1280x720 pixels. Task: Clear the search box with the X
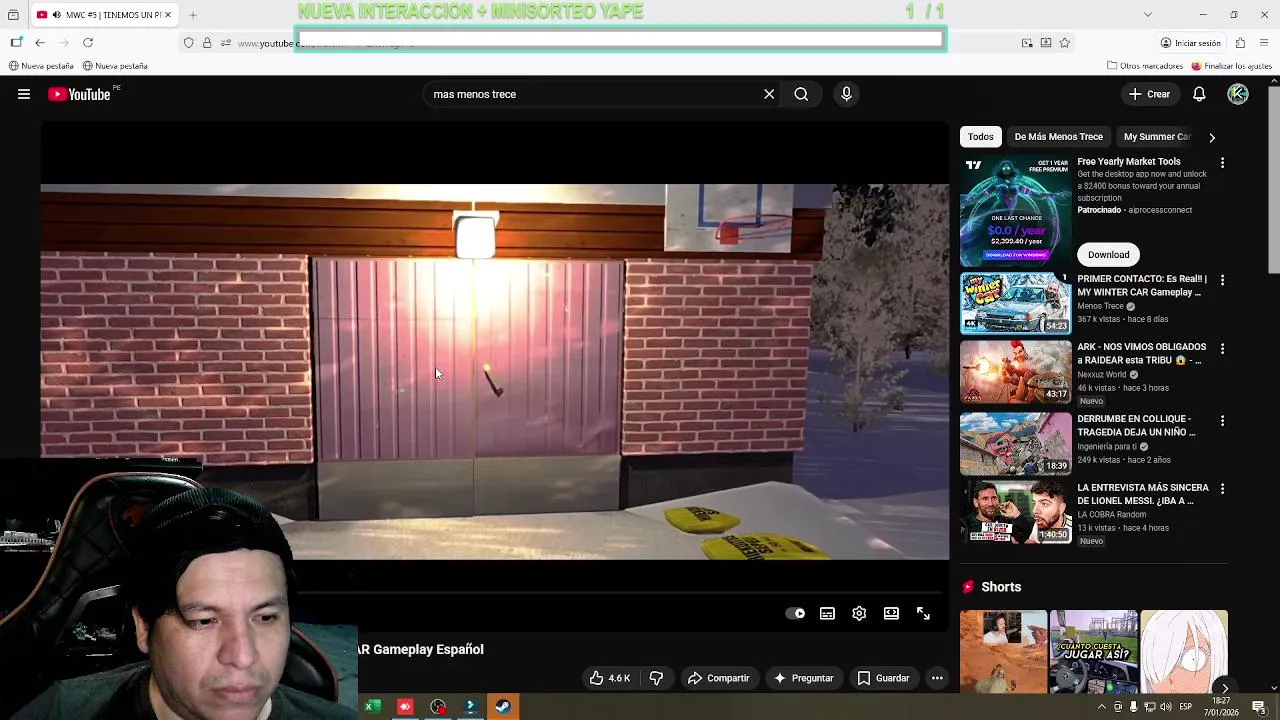[x=769, y=94]
